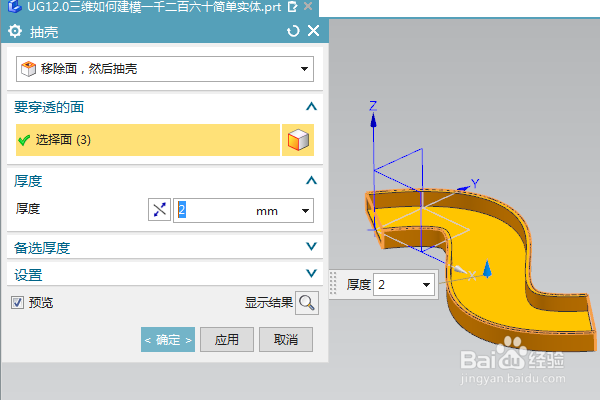Click the shell type icon in dropdown
The width and height of the screenshot is (600, 400).
click(x=28, y=69)
